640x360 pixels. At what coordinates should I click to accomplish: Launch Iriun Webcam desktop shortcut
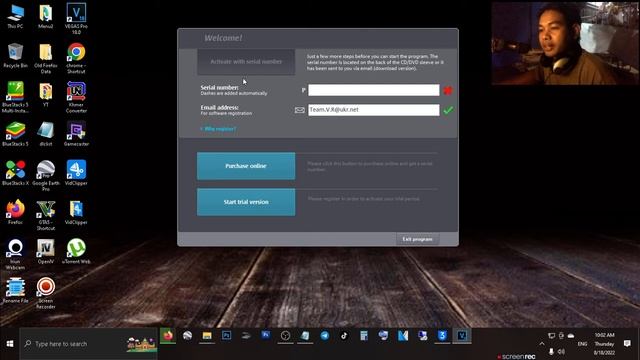point(15,254)
